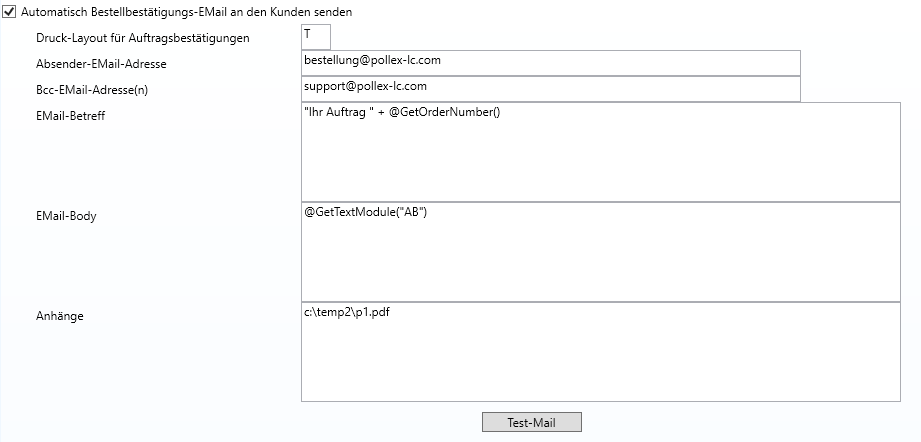Place cursor on support@pollex-lc.com address text
Screen dimensions: 921x442
(x=366, y=86)
